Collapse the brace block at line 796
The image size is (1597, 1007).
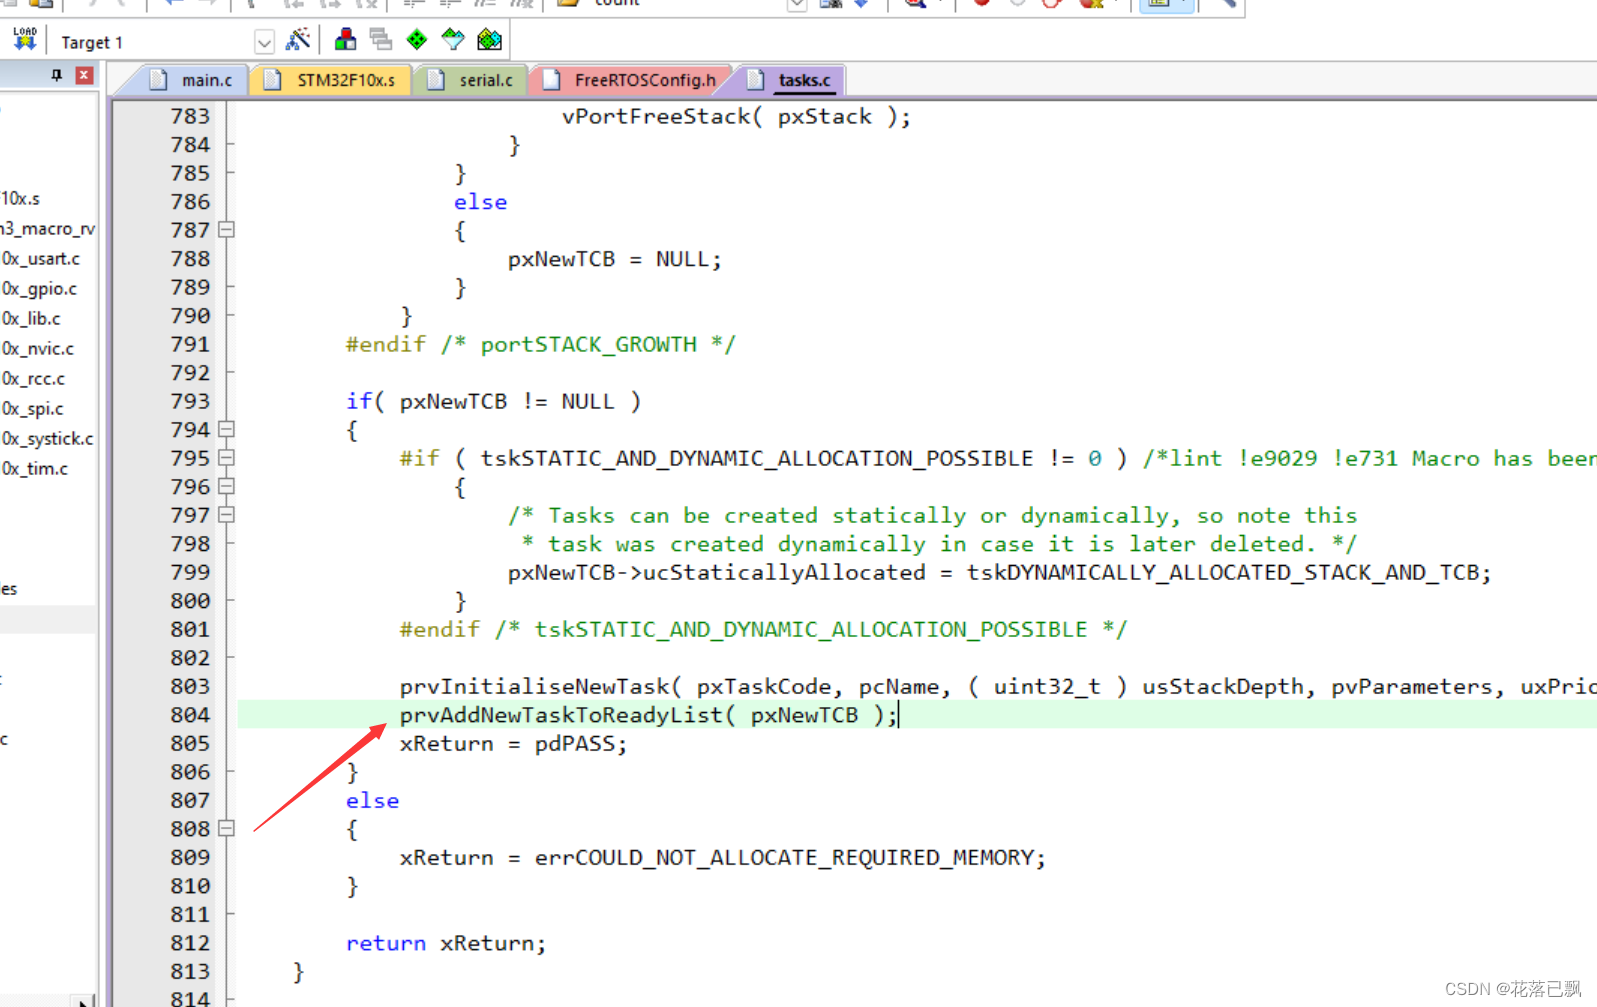click(227, 487)
